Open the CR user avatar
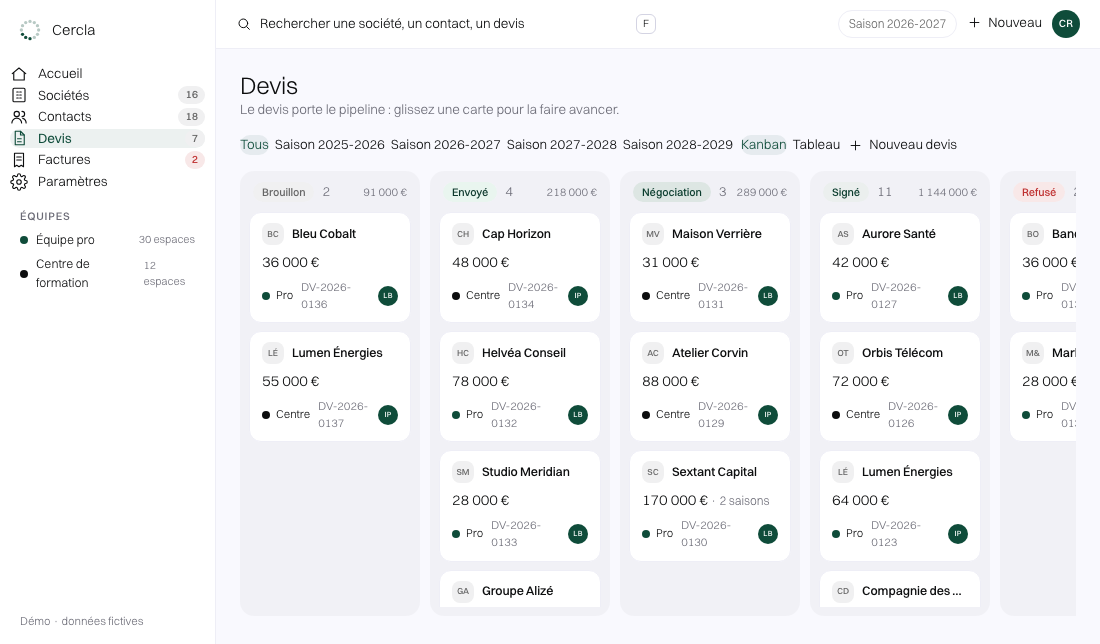Image resolution: width=1100 pixels, height=644 pixels. click(1066, 24)
